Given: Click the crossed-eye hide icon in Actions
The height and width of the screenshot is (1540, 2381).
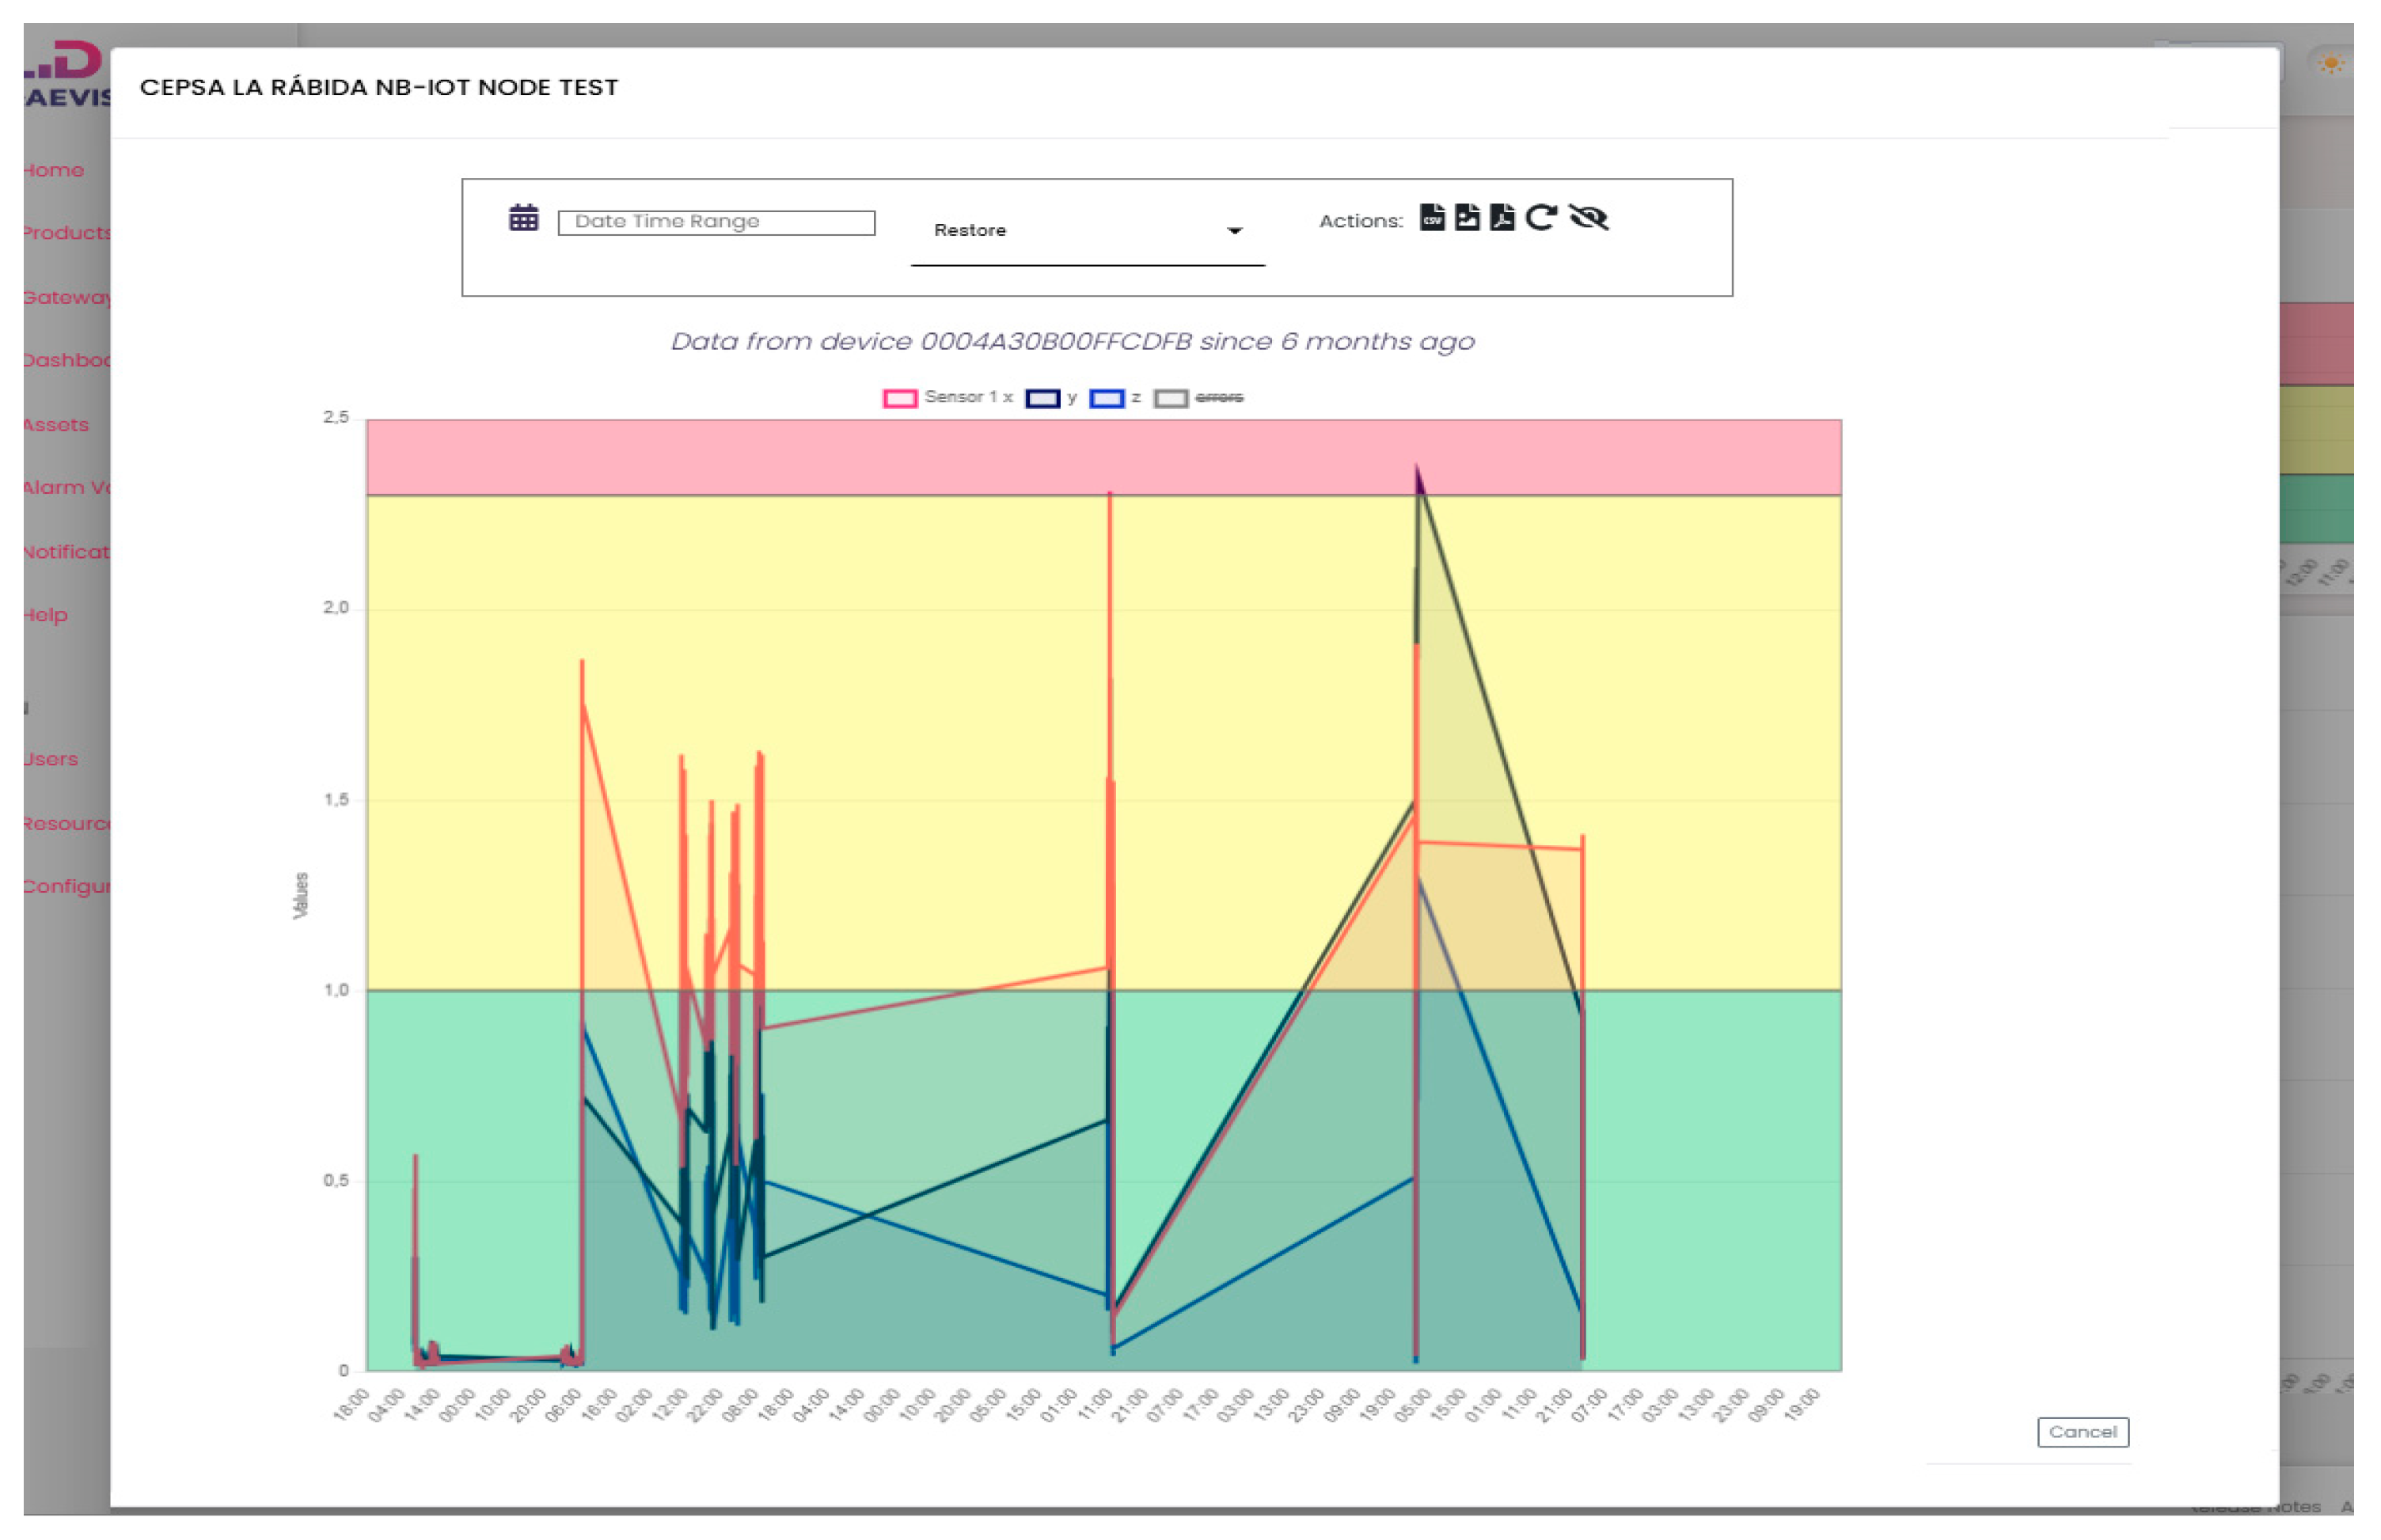Looking at the screenshot, I should tap(1587, 217).
